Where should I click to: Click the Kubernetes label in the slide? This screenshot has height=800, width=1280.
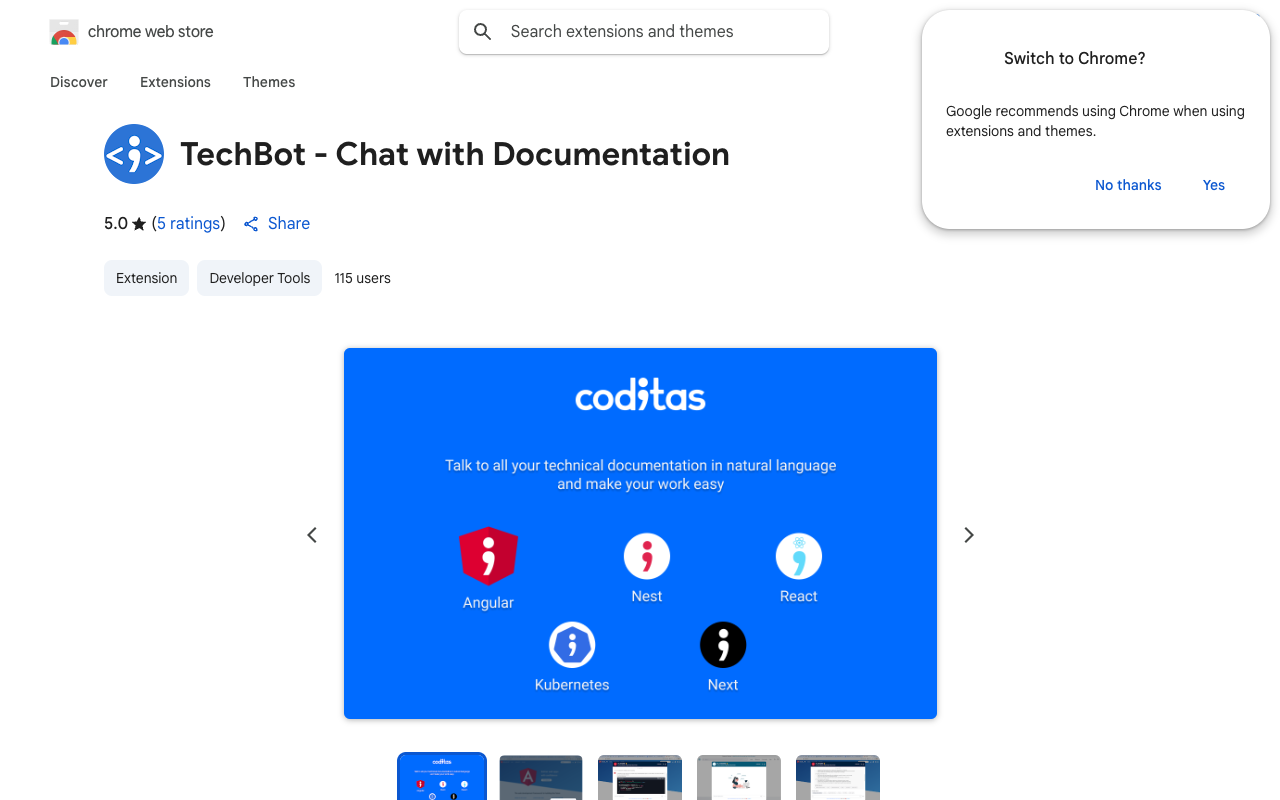[572, 685]
